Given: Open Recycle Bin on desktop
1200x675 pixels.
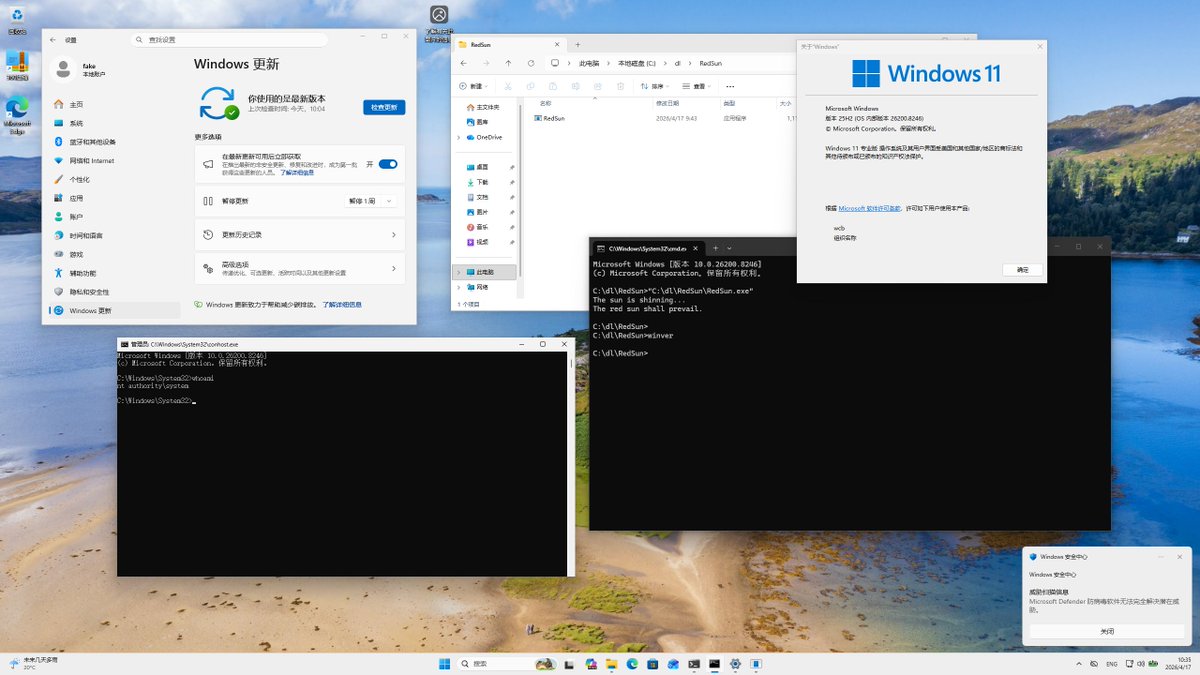Looking at the screenshot, I should pos(17,22).
